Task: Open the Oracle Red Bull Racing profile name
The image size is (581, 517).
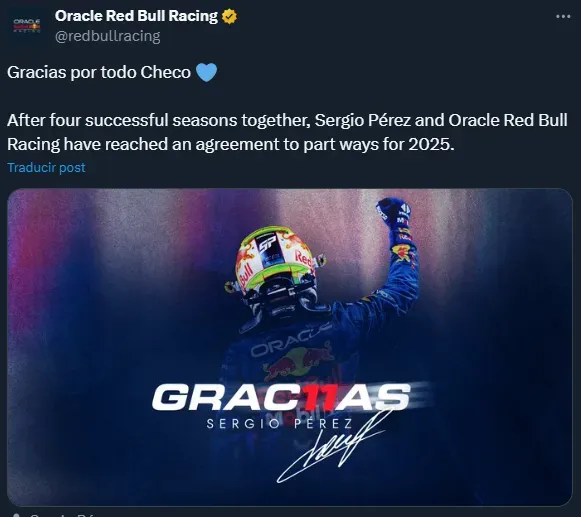Action: [x=136, y=16]
